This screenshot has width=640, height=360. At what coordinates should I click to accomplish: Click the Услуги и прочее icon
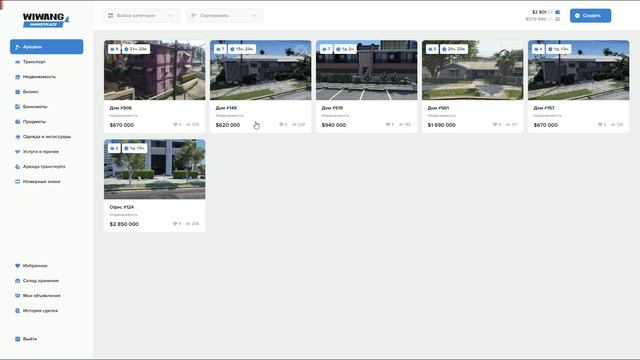pos(18,151)
